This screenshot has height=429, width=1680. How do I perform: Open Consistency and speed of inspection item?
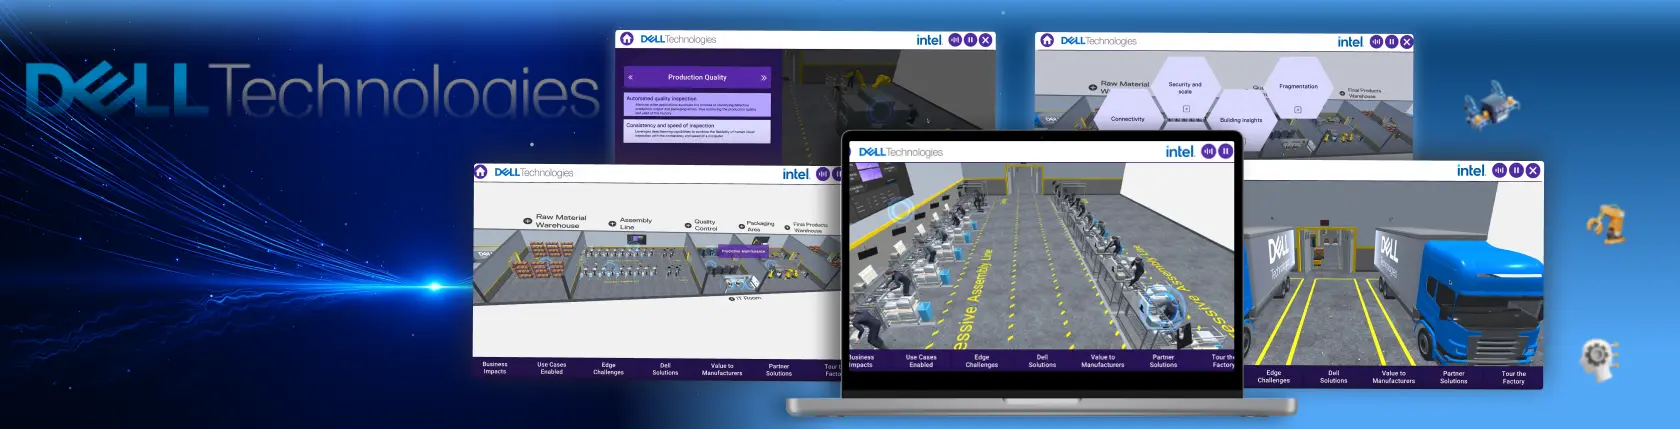[x=697, y=131]
